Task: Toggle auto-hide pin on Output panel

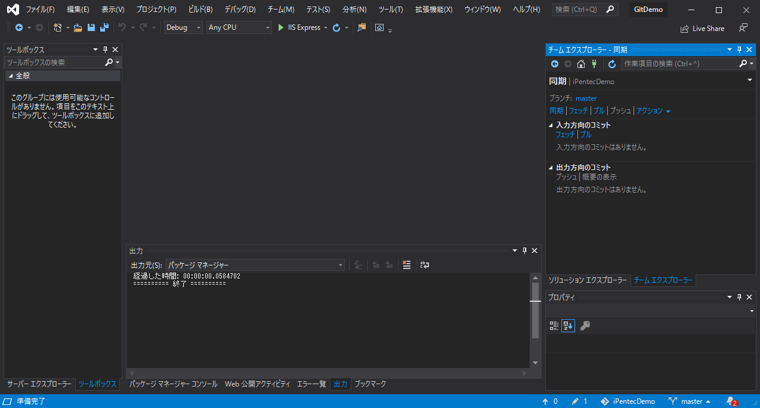Action: 524,251
